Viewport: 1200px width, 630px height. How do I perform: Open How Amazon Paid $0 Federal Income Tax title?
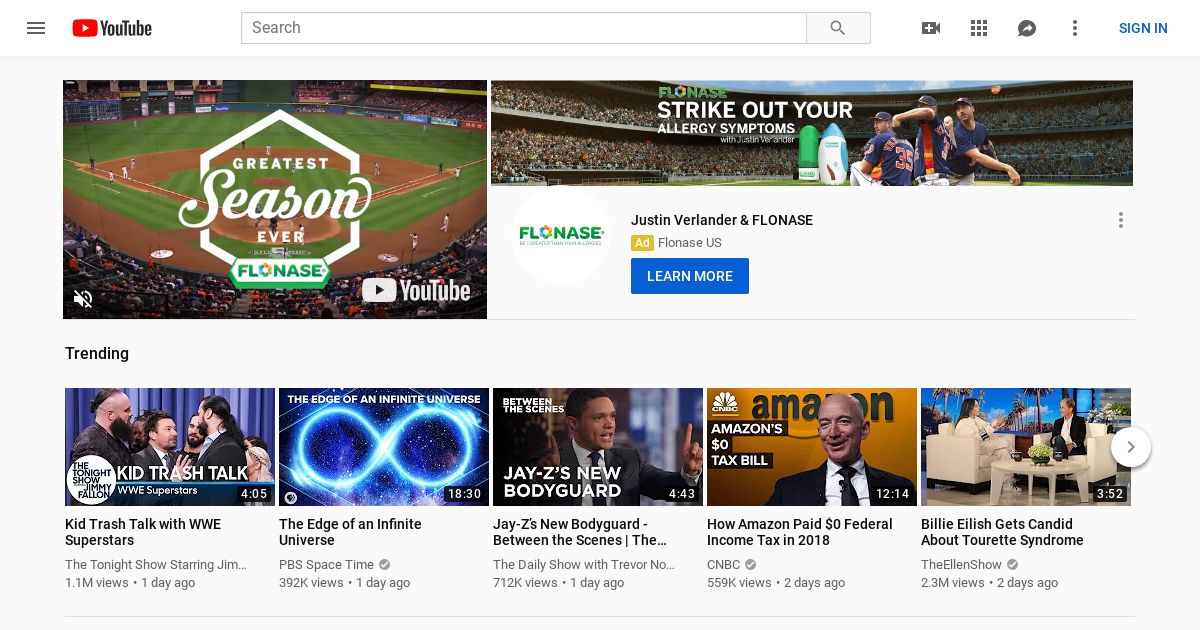coord(800,532)
